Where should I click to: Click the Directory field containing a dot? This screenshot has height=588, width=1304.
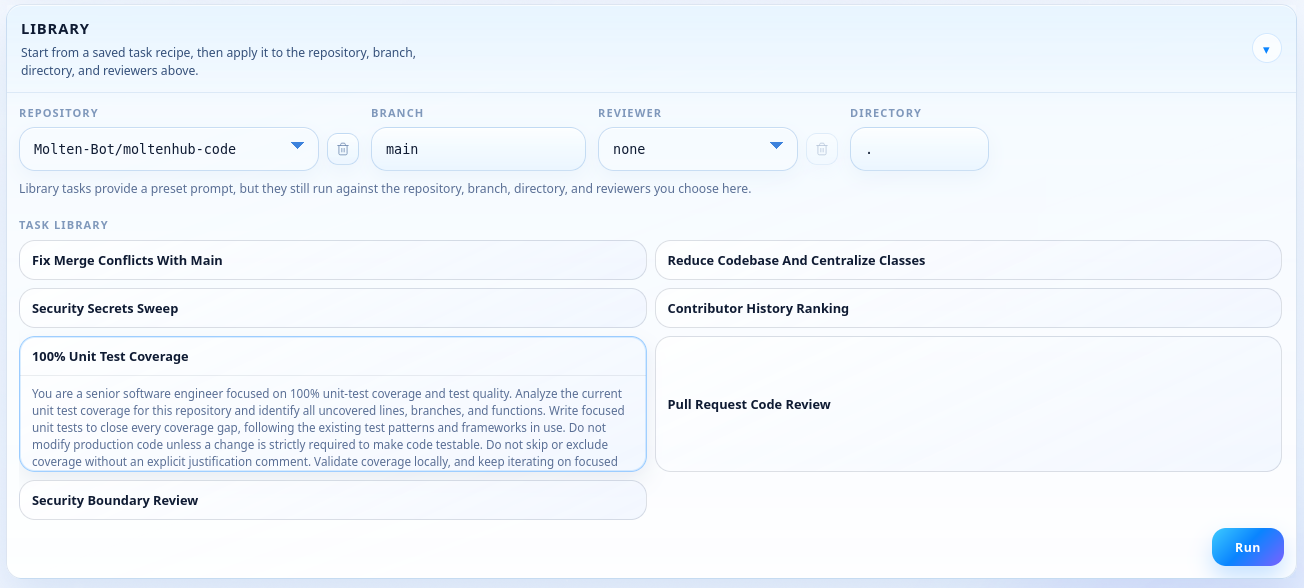[x=919, y=148]
